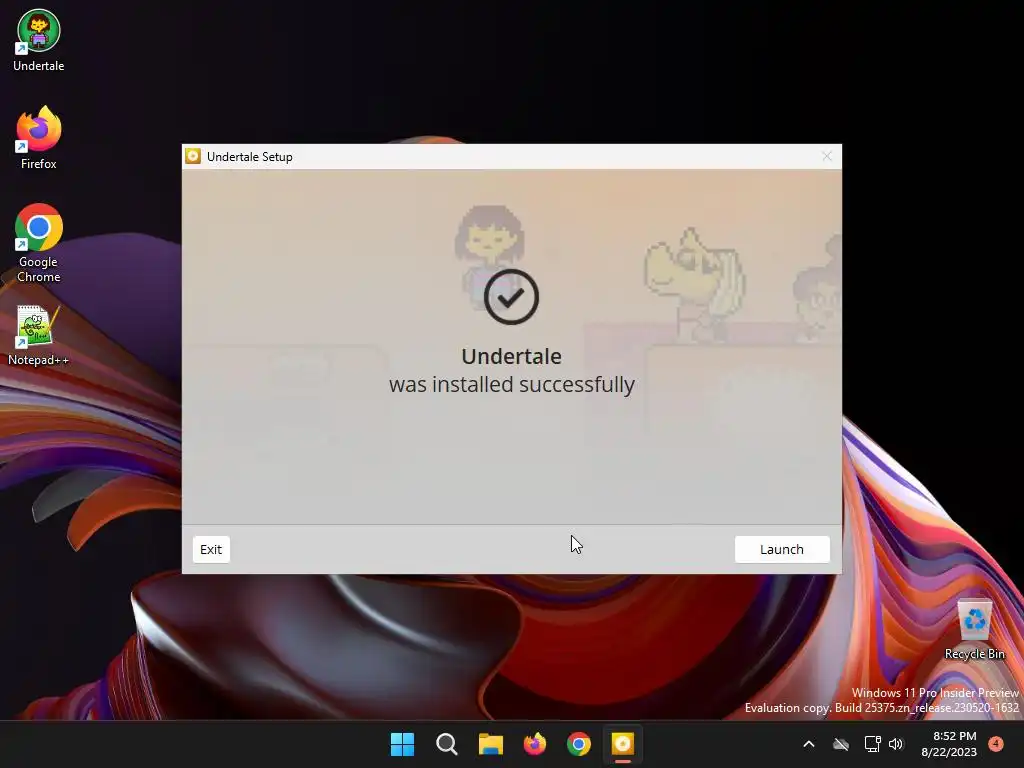Open the clock showing 8:52 PM

pos(949,744)
